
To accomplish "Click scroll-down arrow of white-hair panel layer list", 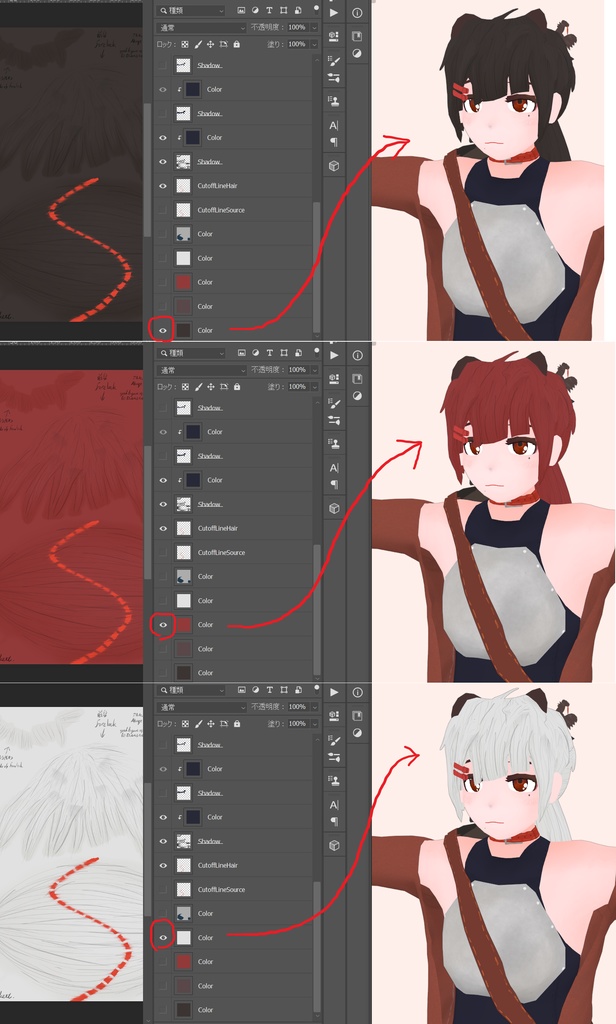I will (x=317, y=1018).
